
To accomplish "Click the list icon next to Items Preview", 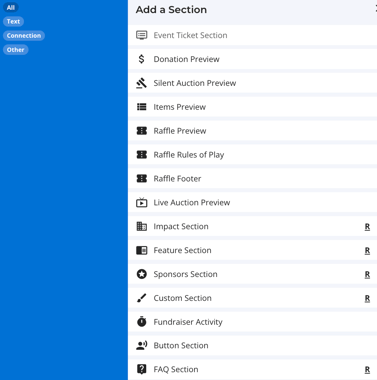I will click(x=142, y=107).
